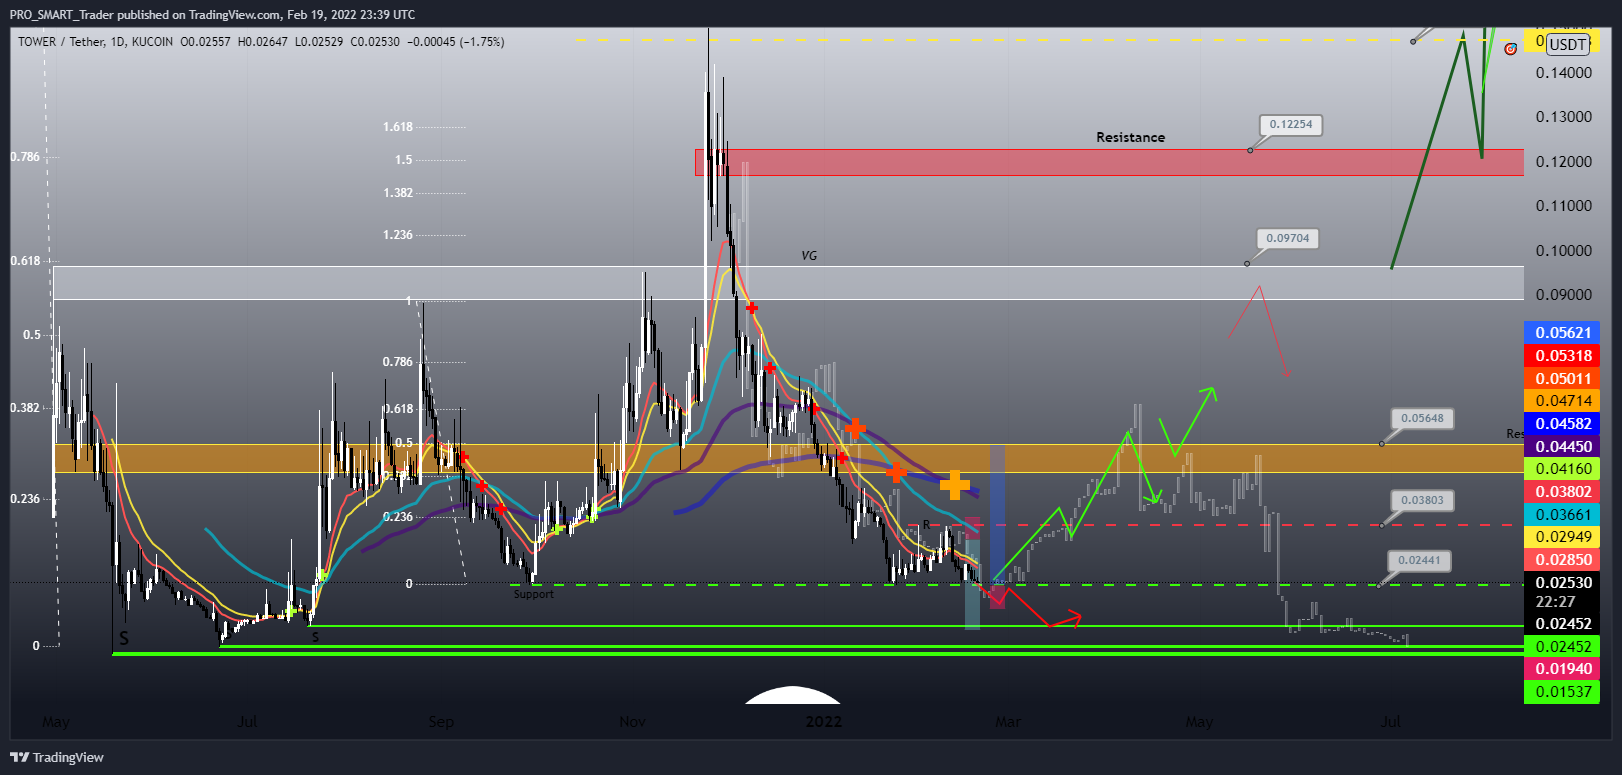Click the 0.382 Fibonacci level label
1622x775 pixels.
point(25,408)
